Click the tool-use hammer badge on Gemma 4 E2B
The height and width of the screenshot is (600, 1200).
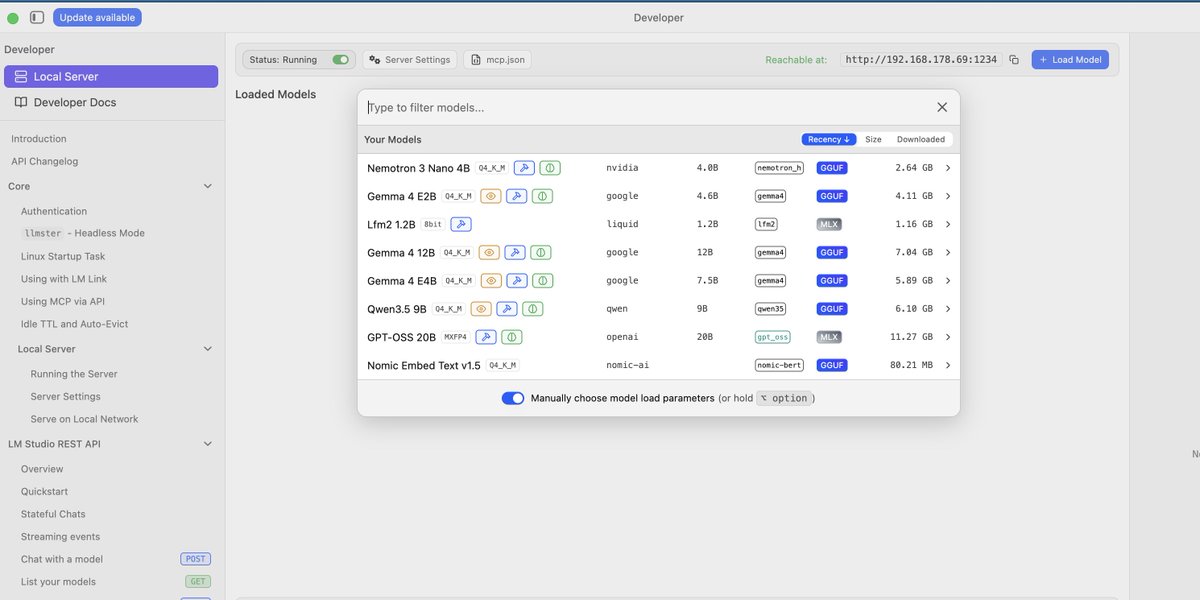pyautogui.click(x=516, y=196)
